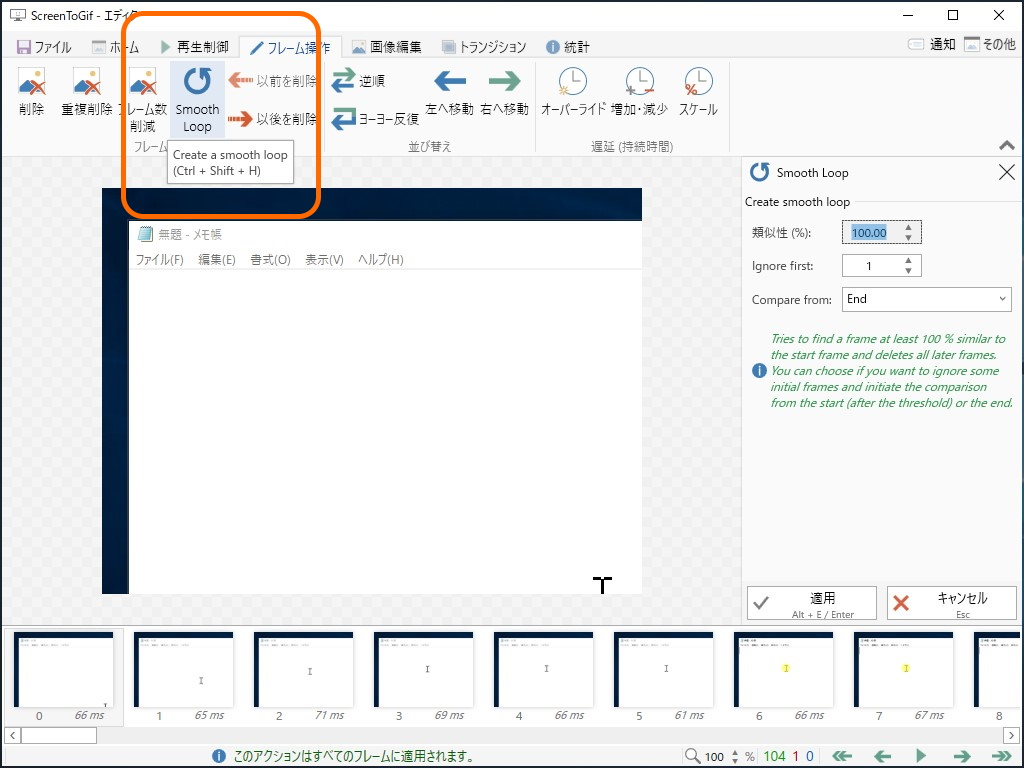Go to last frame button
The image size is (1024, 768).
tap(1001, 756)
